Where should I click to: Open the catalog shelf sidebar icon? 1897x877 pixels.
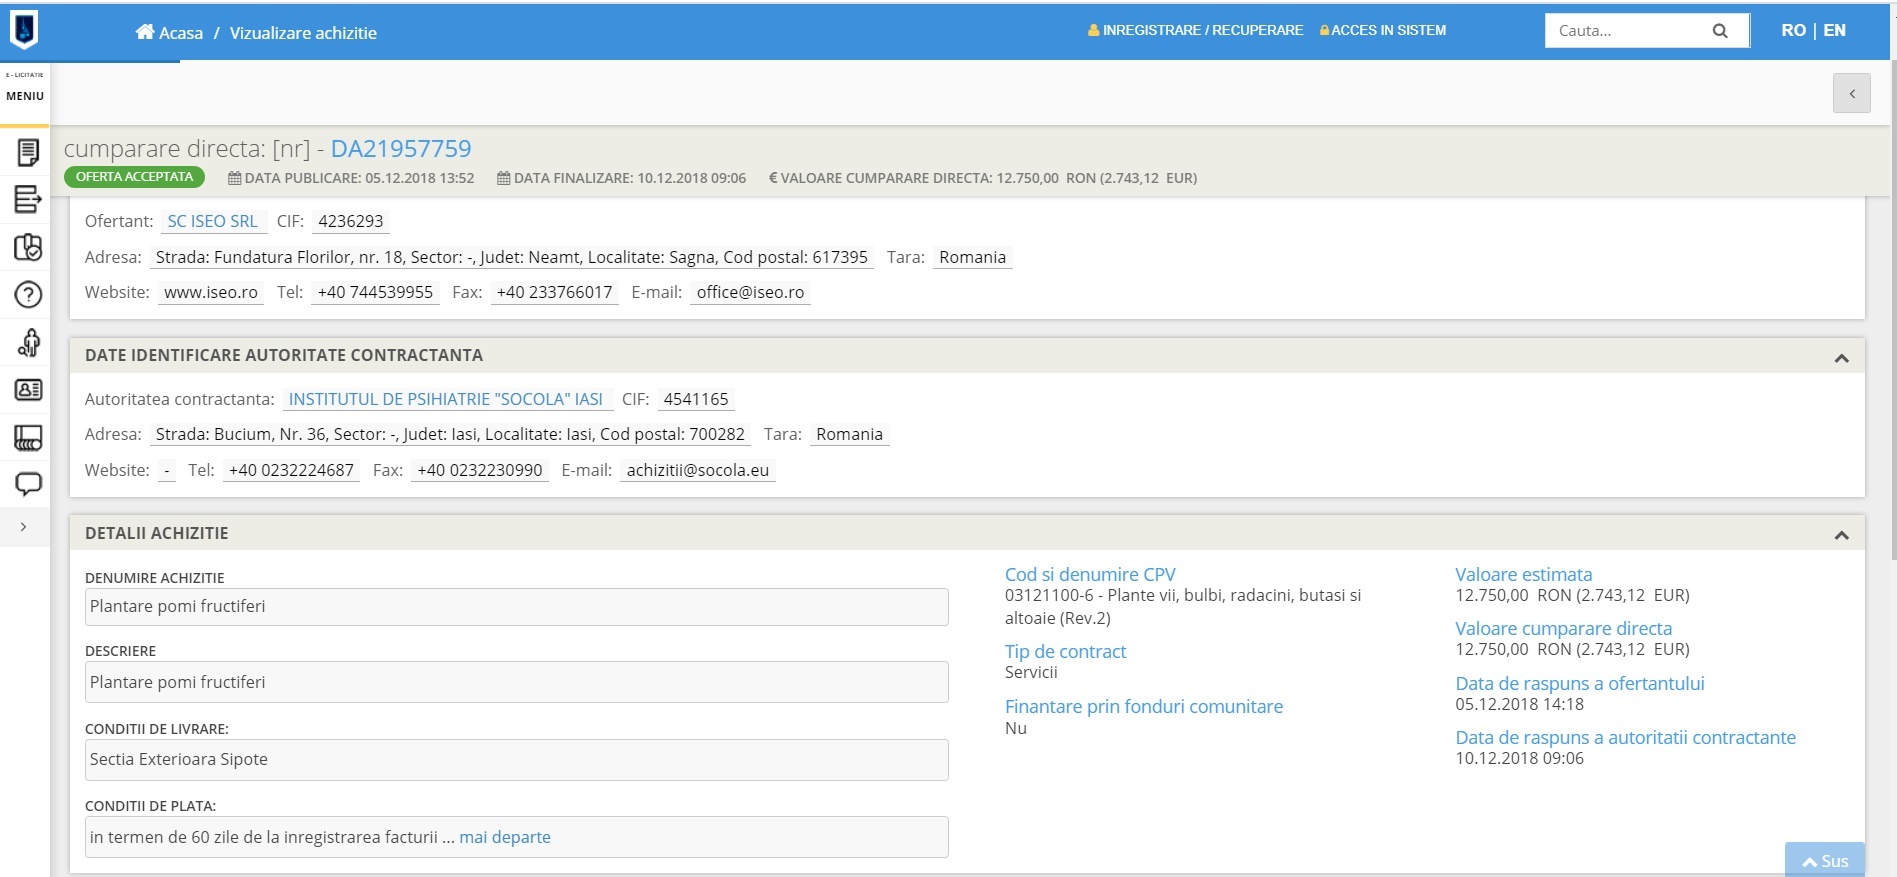coord(28,437)
